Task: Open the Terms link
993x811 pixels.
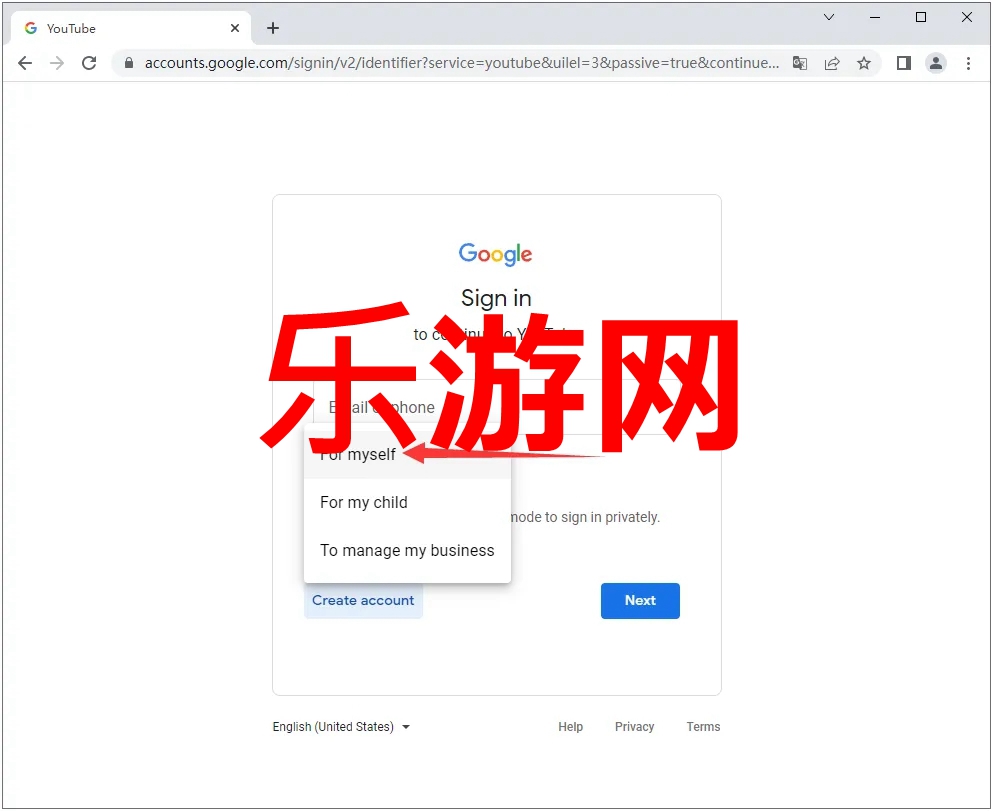Action: [x=704, y=727]
